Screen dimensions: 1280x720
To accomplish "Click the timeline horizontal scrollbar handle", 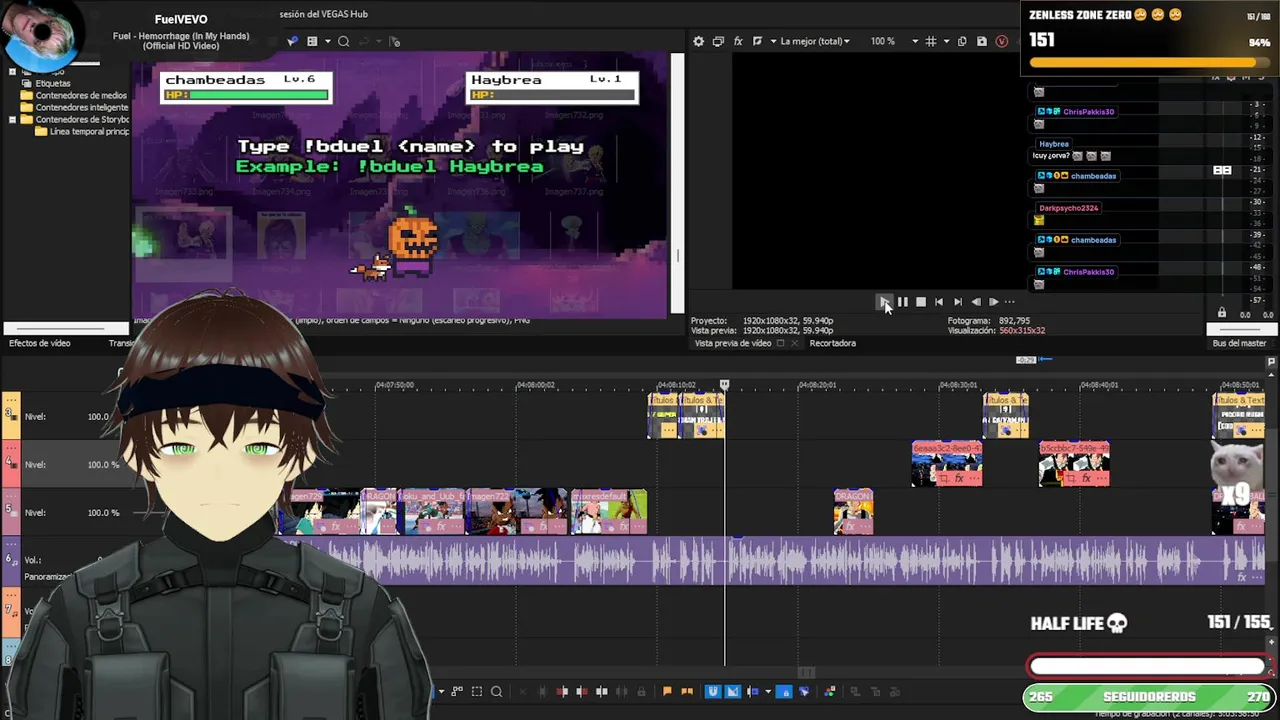I will click(x=806, y=672).
